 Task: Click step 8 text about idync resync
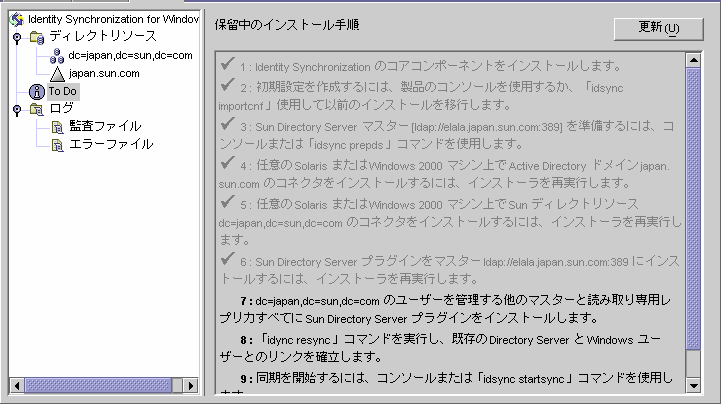440,348
